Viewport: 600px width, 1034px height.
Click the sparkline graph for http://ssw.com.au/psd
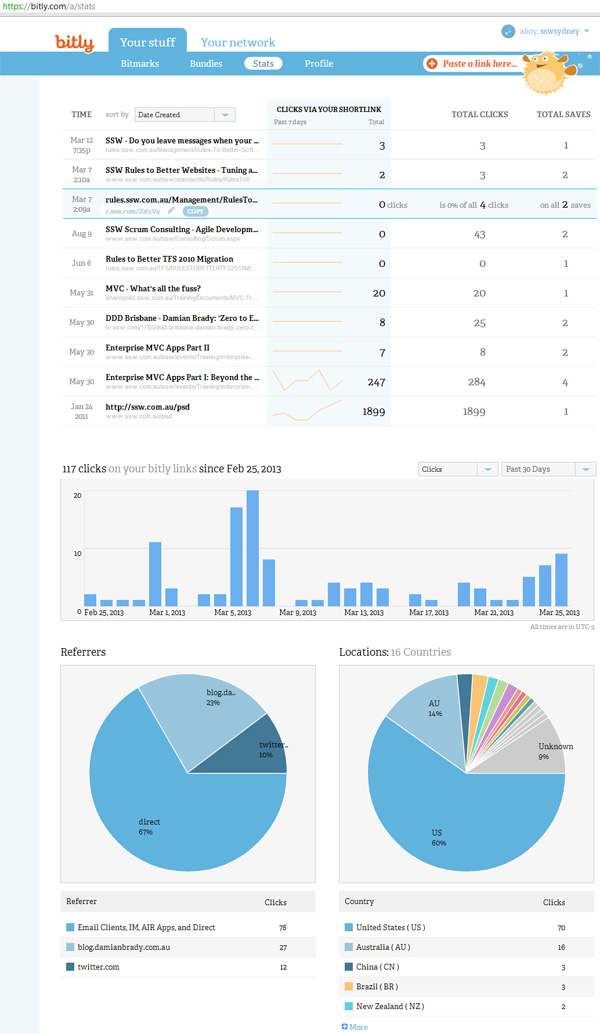pos(307,411)
